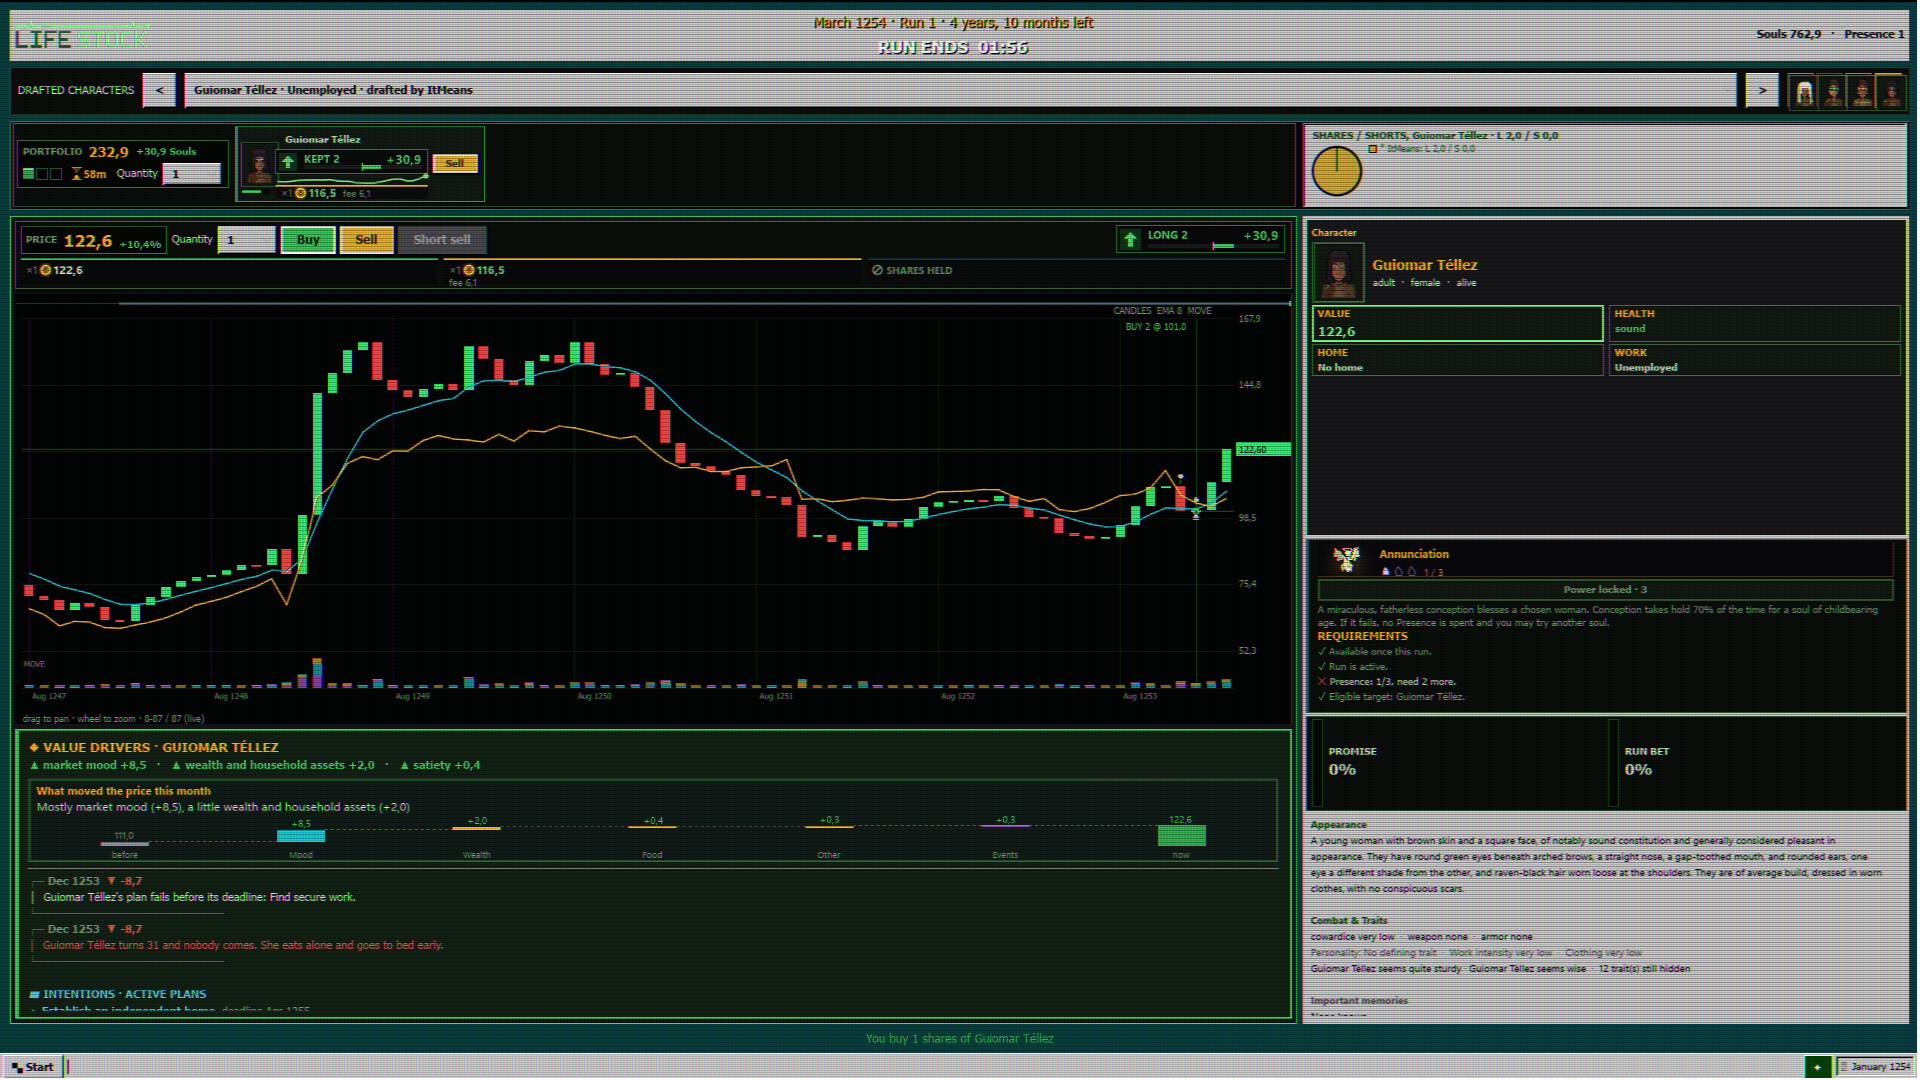Viewport: 1920px width, 1080px height.
Task: Click the WORK Unemployed stat box
Action: pos(1755,360)
